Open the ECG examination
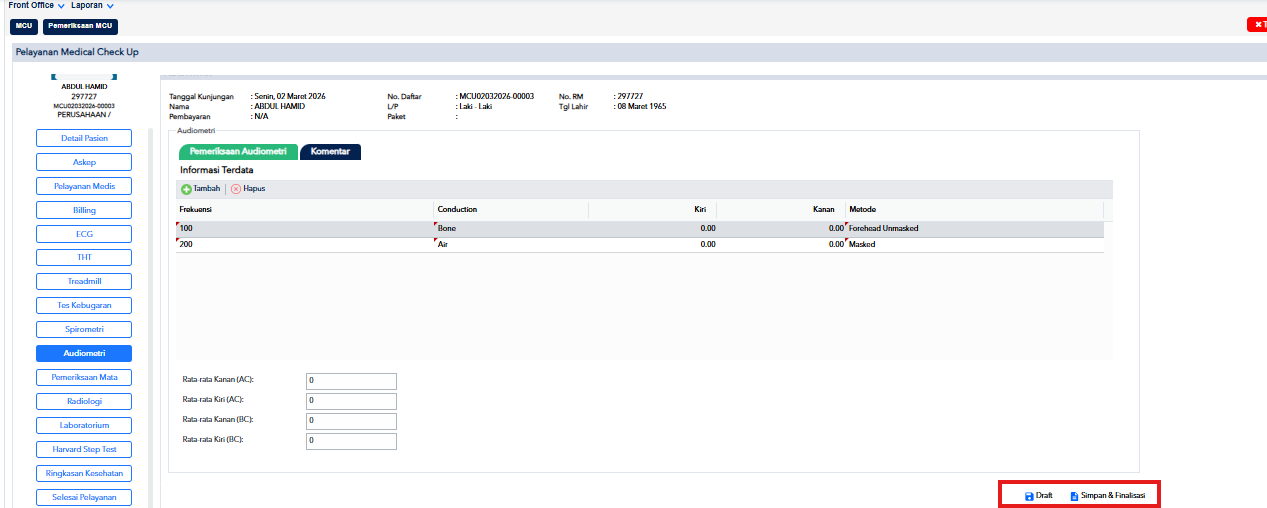1267x508 pixels. (x=84, y=234)
